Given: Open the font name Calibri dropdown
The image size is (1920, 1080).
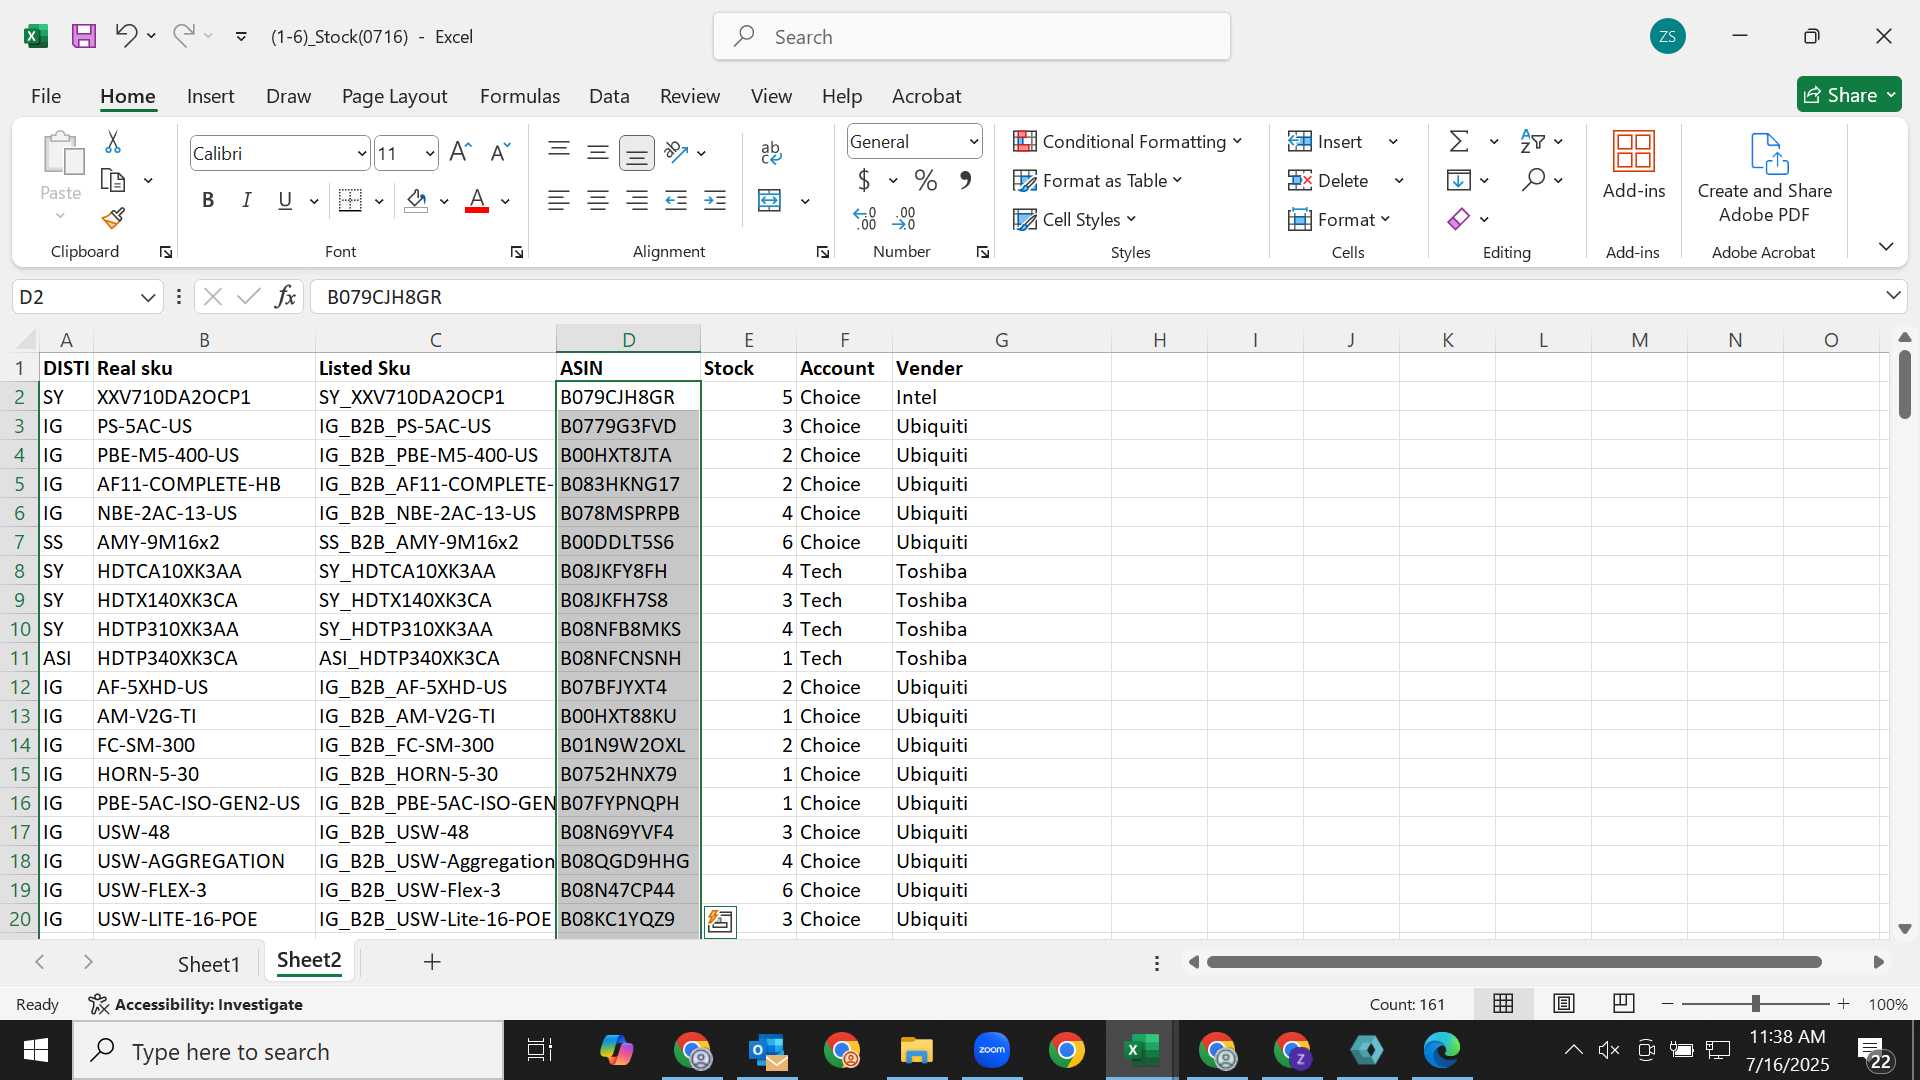Looking at the screenshot, I should pyautogui.click(x=361, y=154).
